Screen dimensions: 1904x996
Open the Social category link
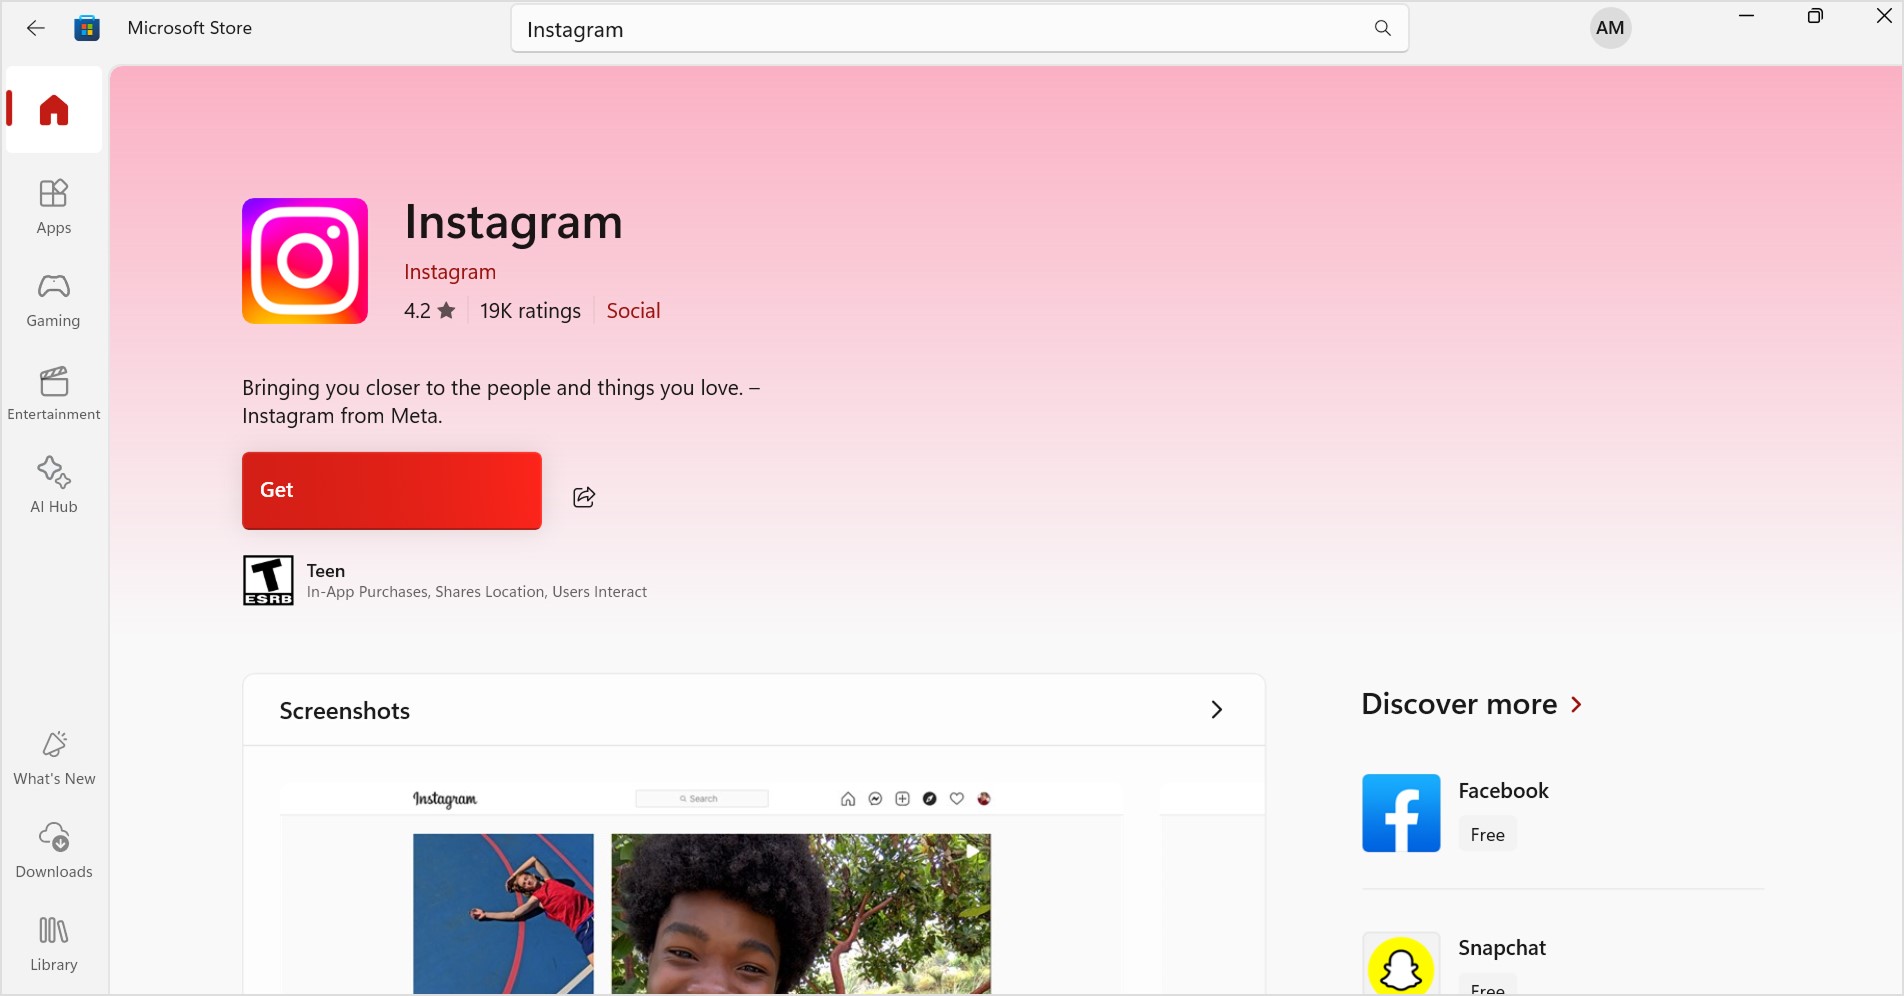(633, 311)
